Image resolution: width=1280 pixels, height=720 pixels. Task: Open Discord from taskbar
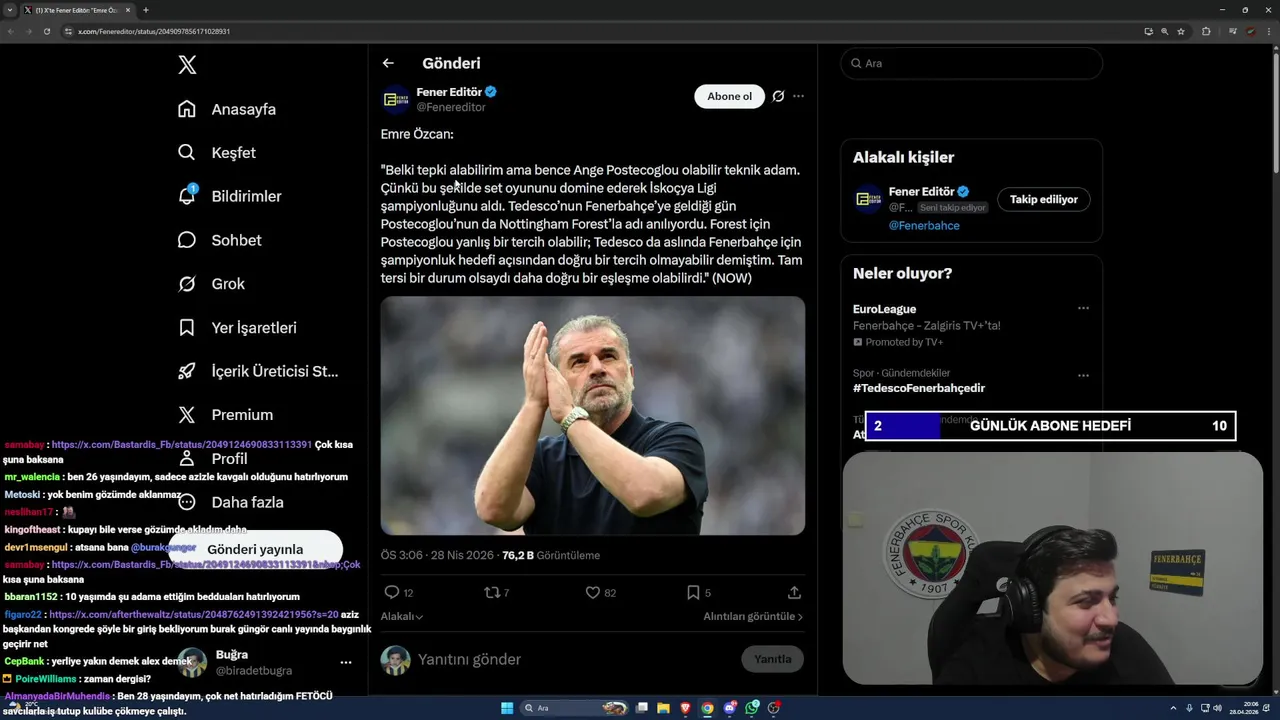pos(730,708)
